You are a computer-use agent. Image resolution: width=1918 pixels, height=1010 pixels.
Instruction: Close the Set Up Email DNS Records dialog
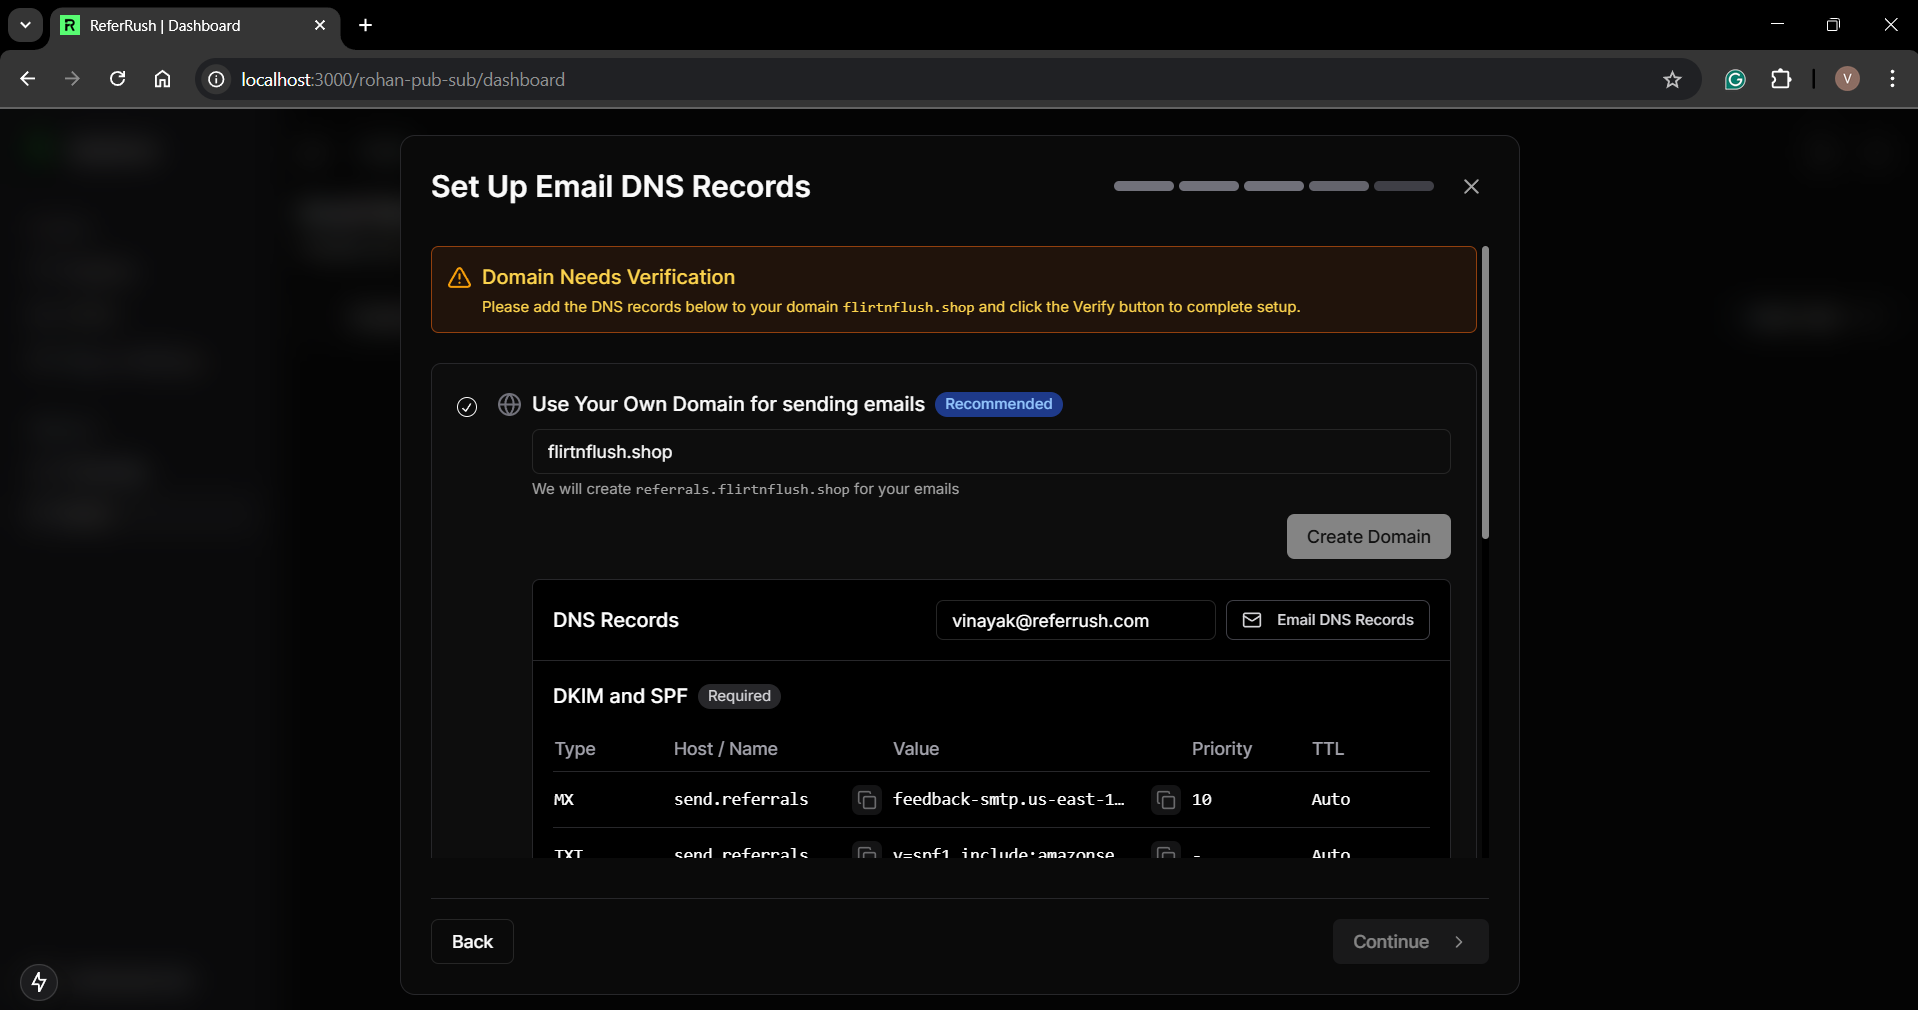click(x=1471, y=187)
